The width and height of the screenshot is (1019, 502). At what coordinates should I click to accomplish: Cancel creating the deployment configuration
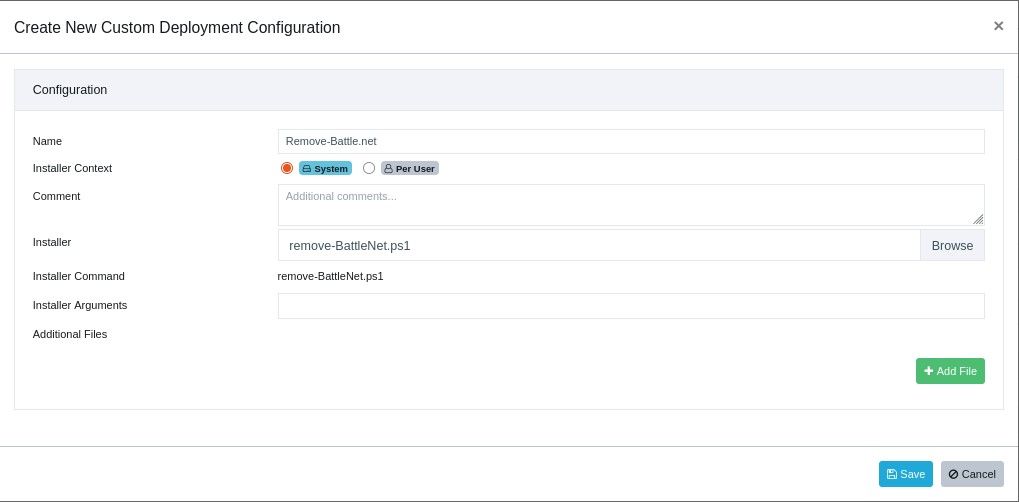coord(972,474)
